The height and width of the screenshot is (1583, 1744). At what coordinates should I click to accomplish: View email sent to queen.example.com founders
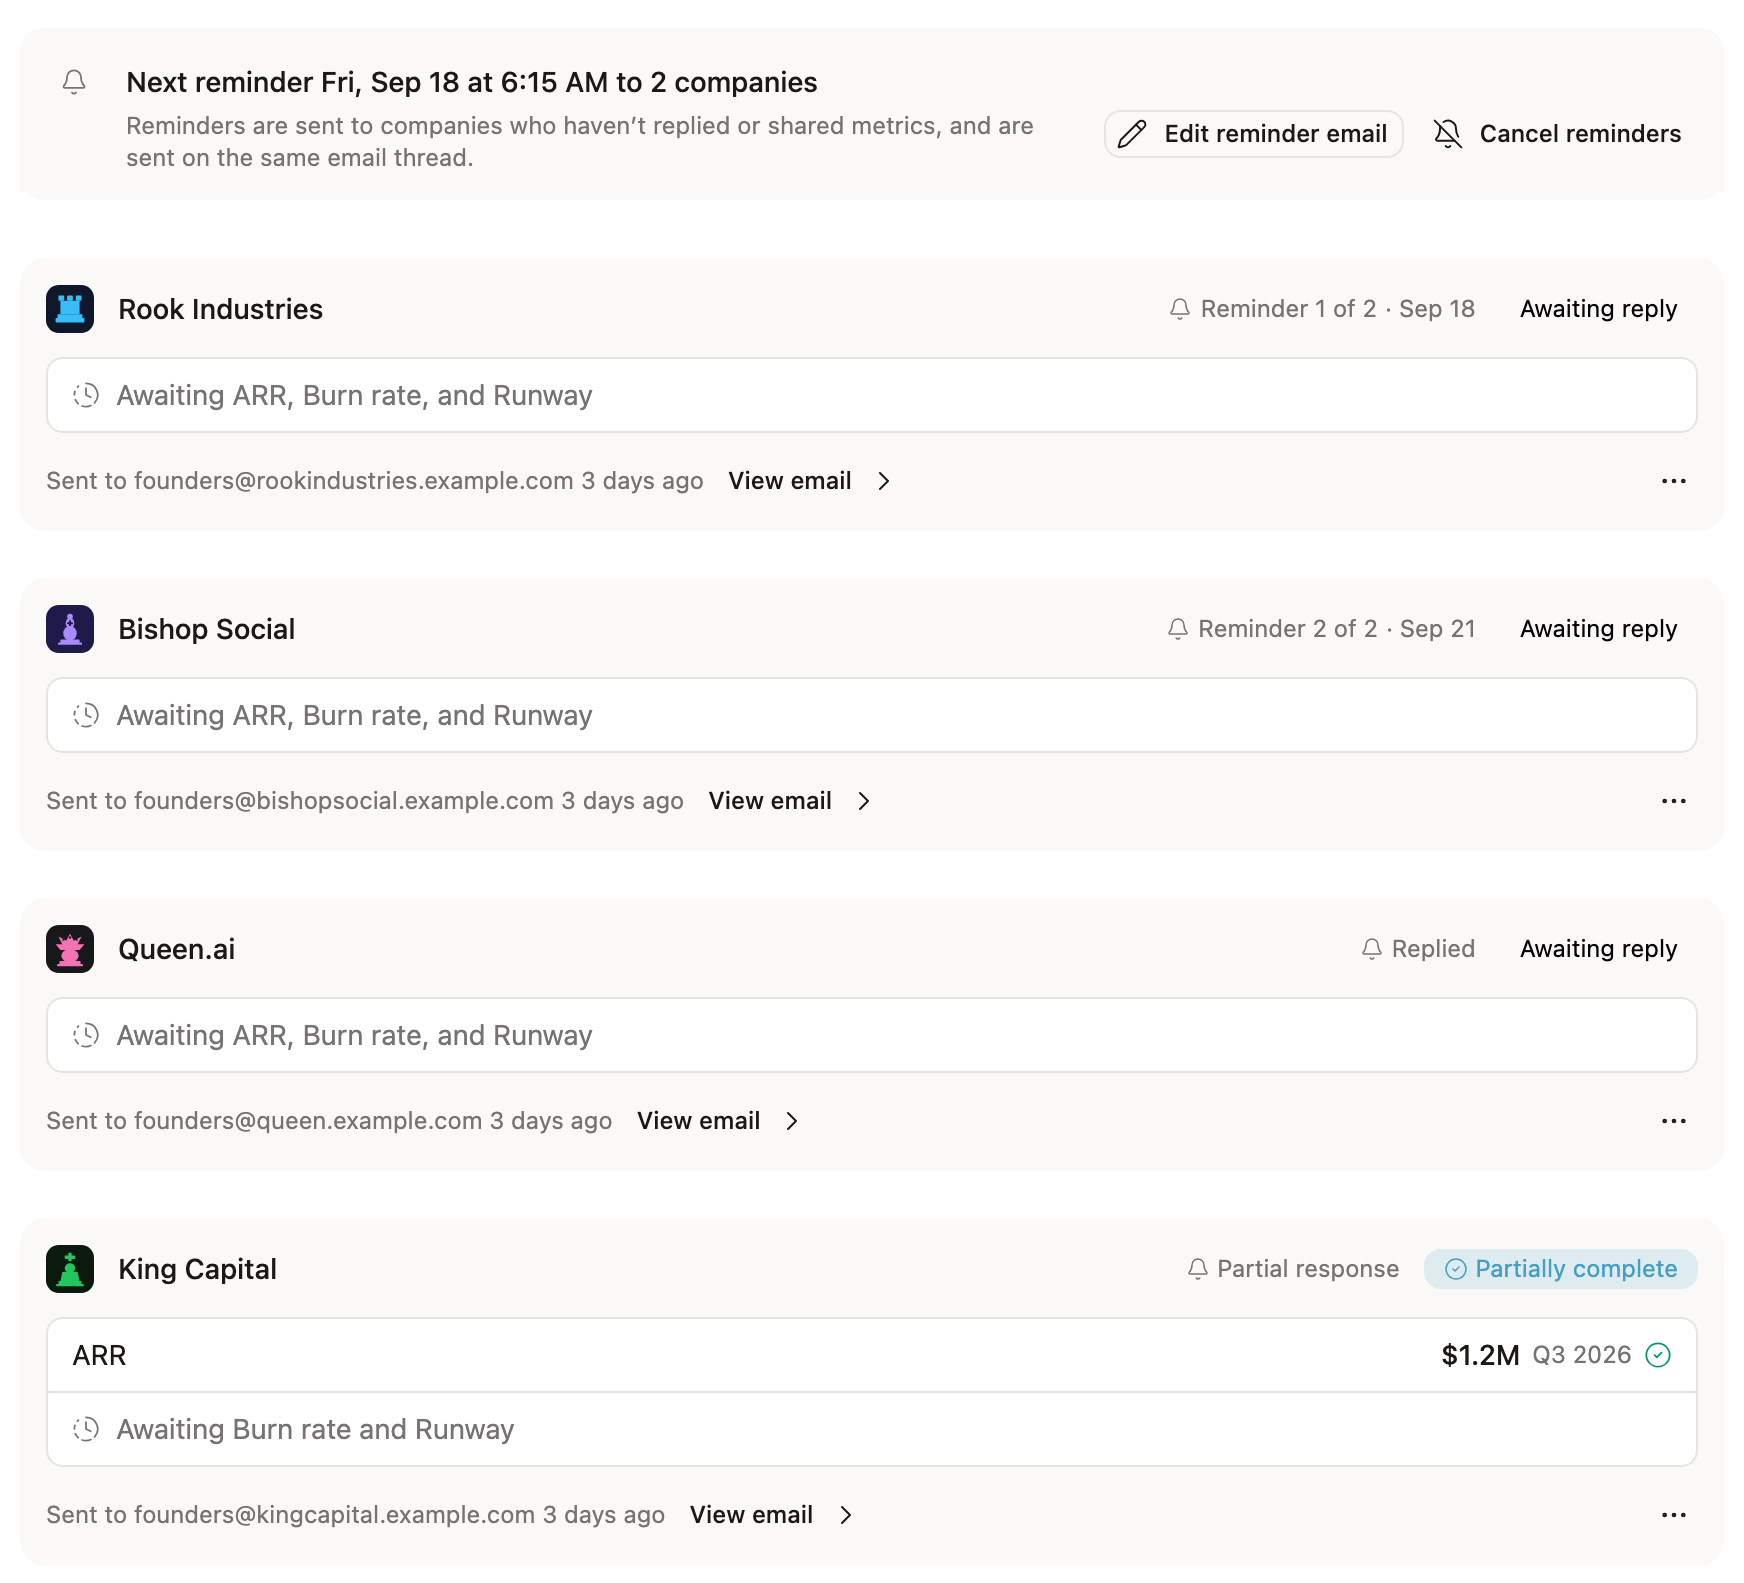pos(699,1121)
